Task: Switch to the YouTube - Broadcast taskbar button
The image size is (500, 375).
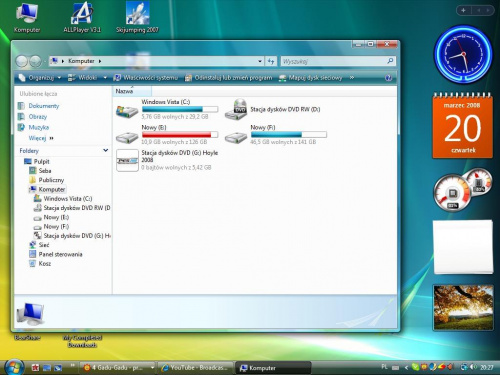Action: click(x=196, y=368)
